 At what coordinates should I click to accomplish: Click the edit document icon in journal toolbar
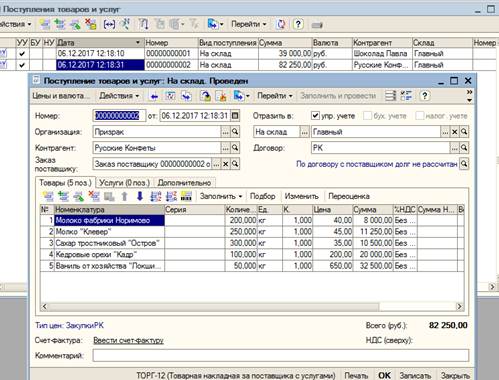pyautogui.click(x=75, y=24)
